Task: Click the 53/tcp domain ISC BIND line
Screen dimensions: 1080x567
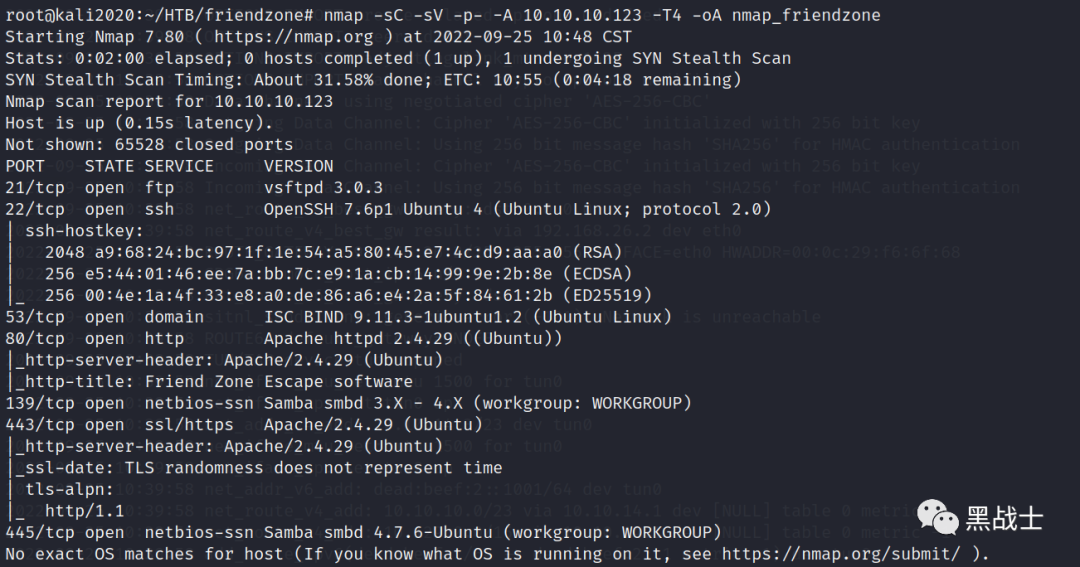Action: [x=338, y=317]
